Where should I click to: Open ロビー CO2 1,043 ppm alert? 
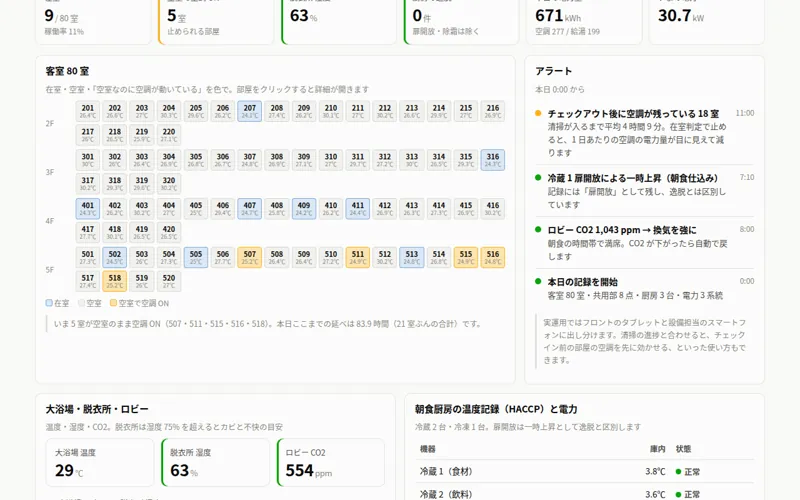(644, 243)
